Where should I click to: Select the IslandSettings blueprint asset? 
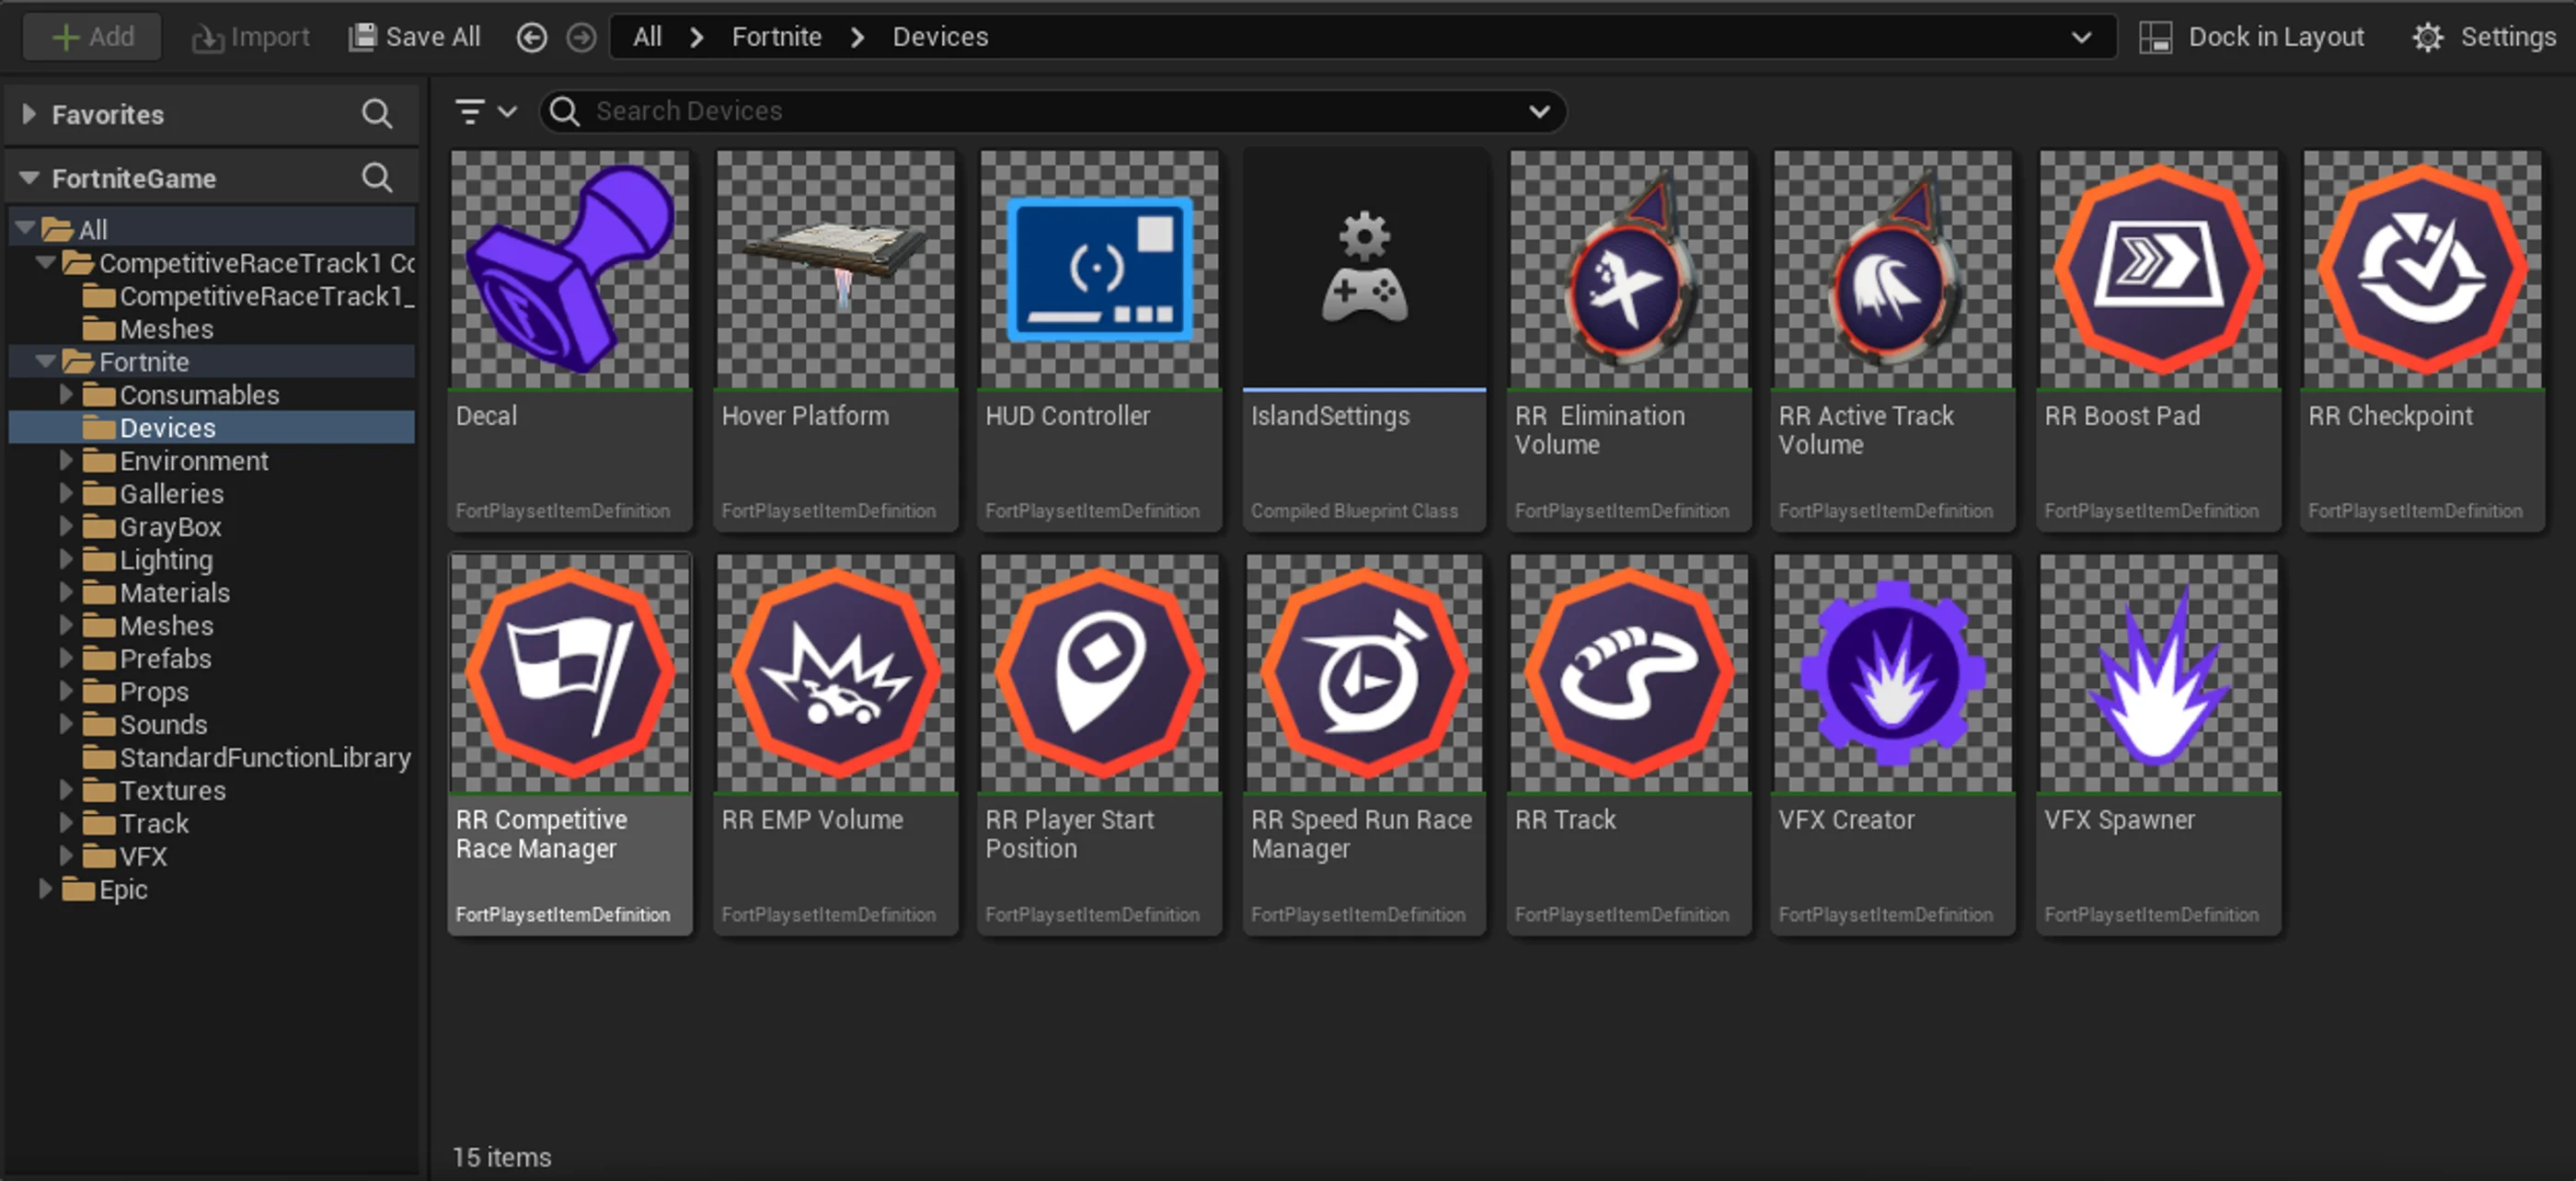[x=1364, y=340]
